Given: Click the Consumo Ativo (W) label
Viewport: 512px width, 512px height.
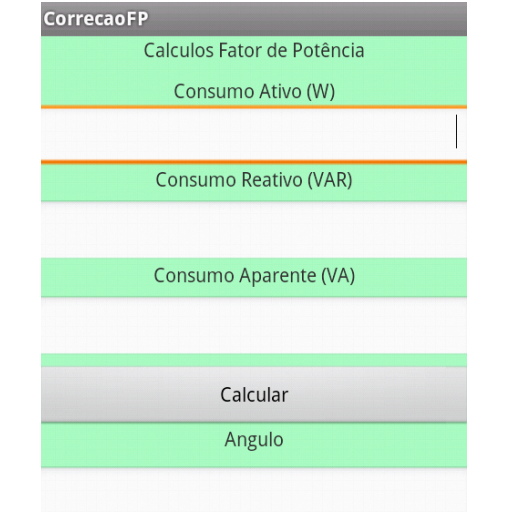Looking at the screenshot, I should click(254, 91).
